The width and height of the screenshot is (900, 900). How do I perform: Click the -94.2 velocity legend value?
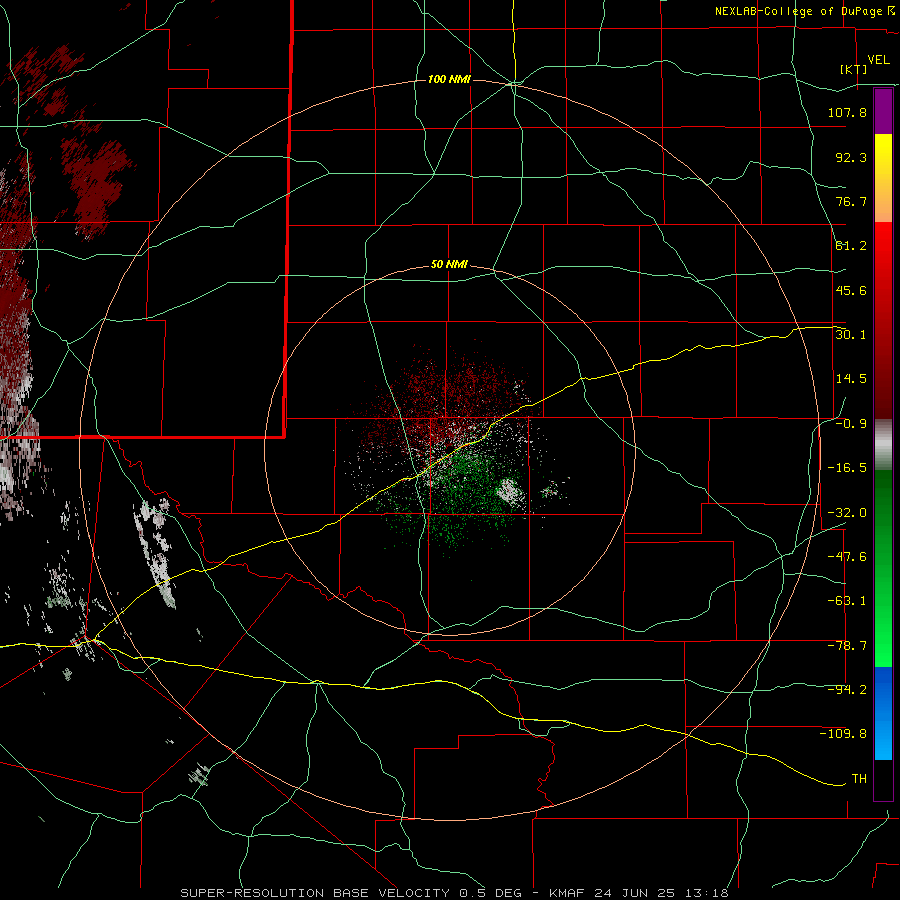[x=847, y=690]
